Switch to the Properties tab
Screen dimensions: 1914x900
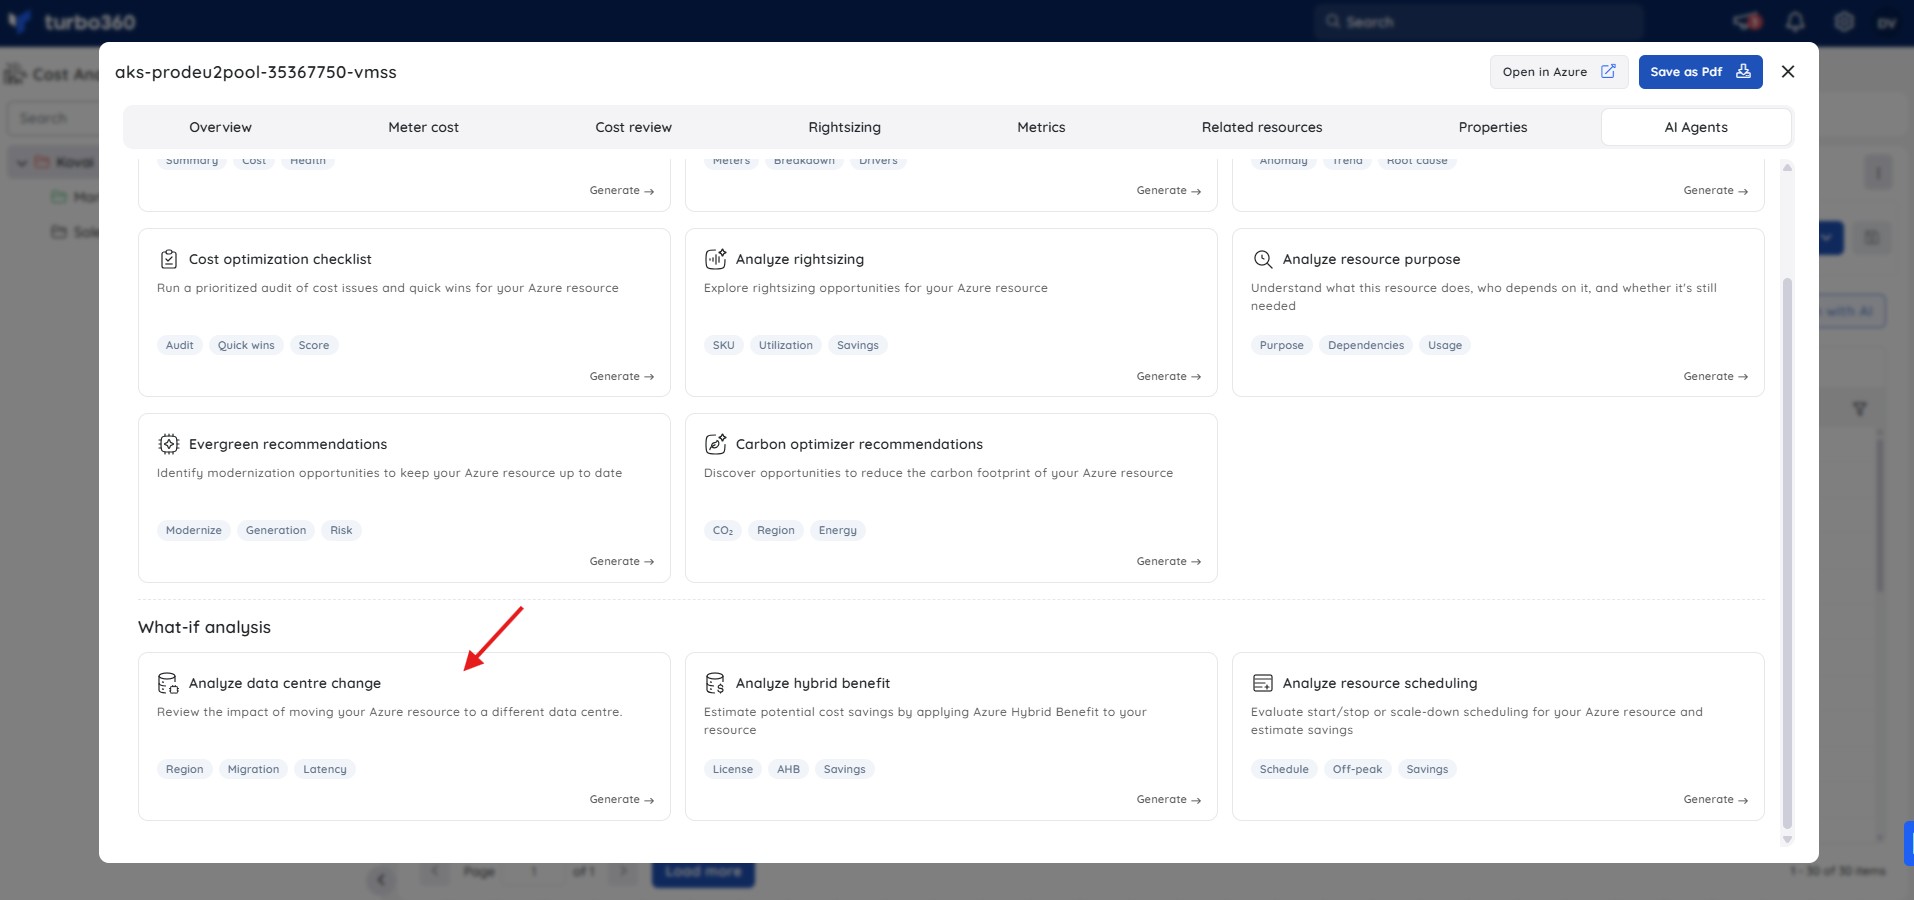pyautogui.click(x=1492, y=127)
